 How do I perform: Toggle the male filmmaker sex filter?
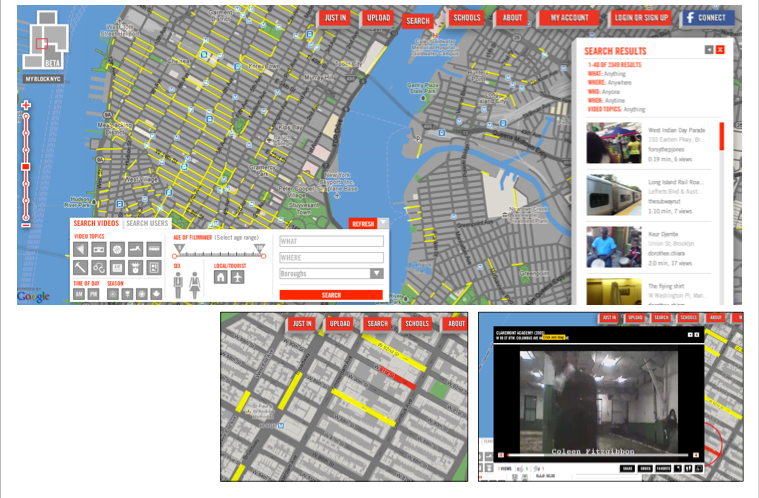pyautogui.click(x=178, y=285)
